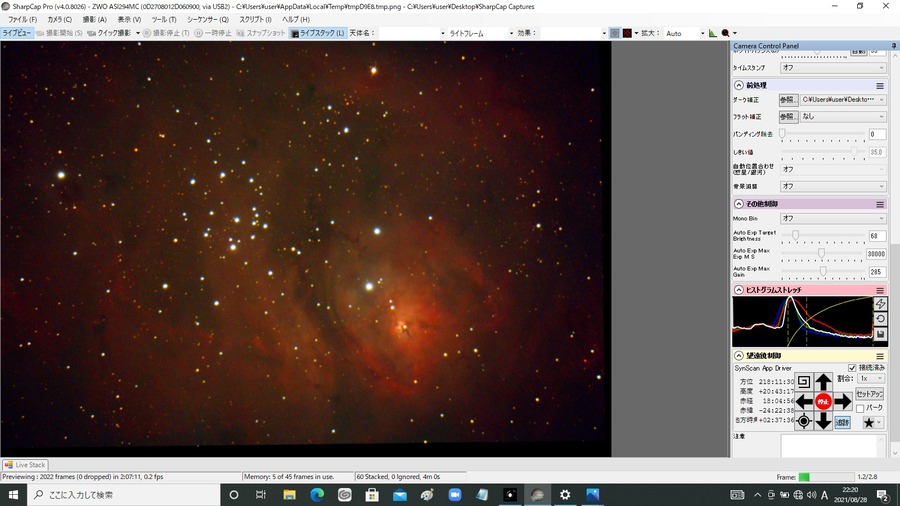Open 表示 (V) menu
Screen dimensions: 900x506
(129, 20)
